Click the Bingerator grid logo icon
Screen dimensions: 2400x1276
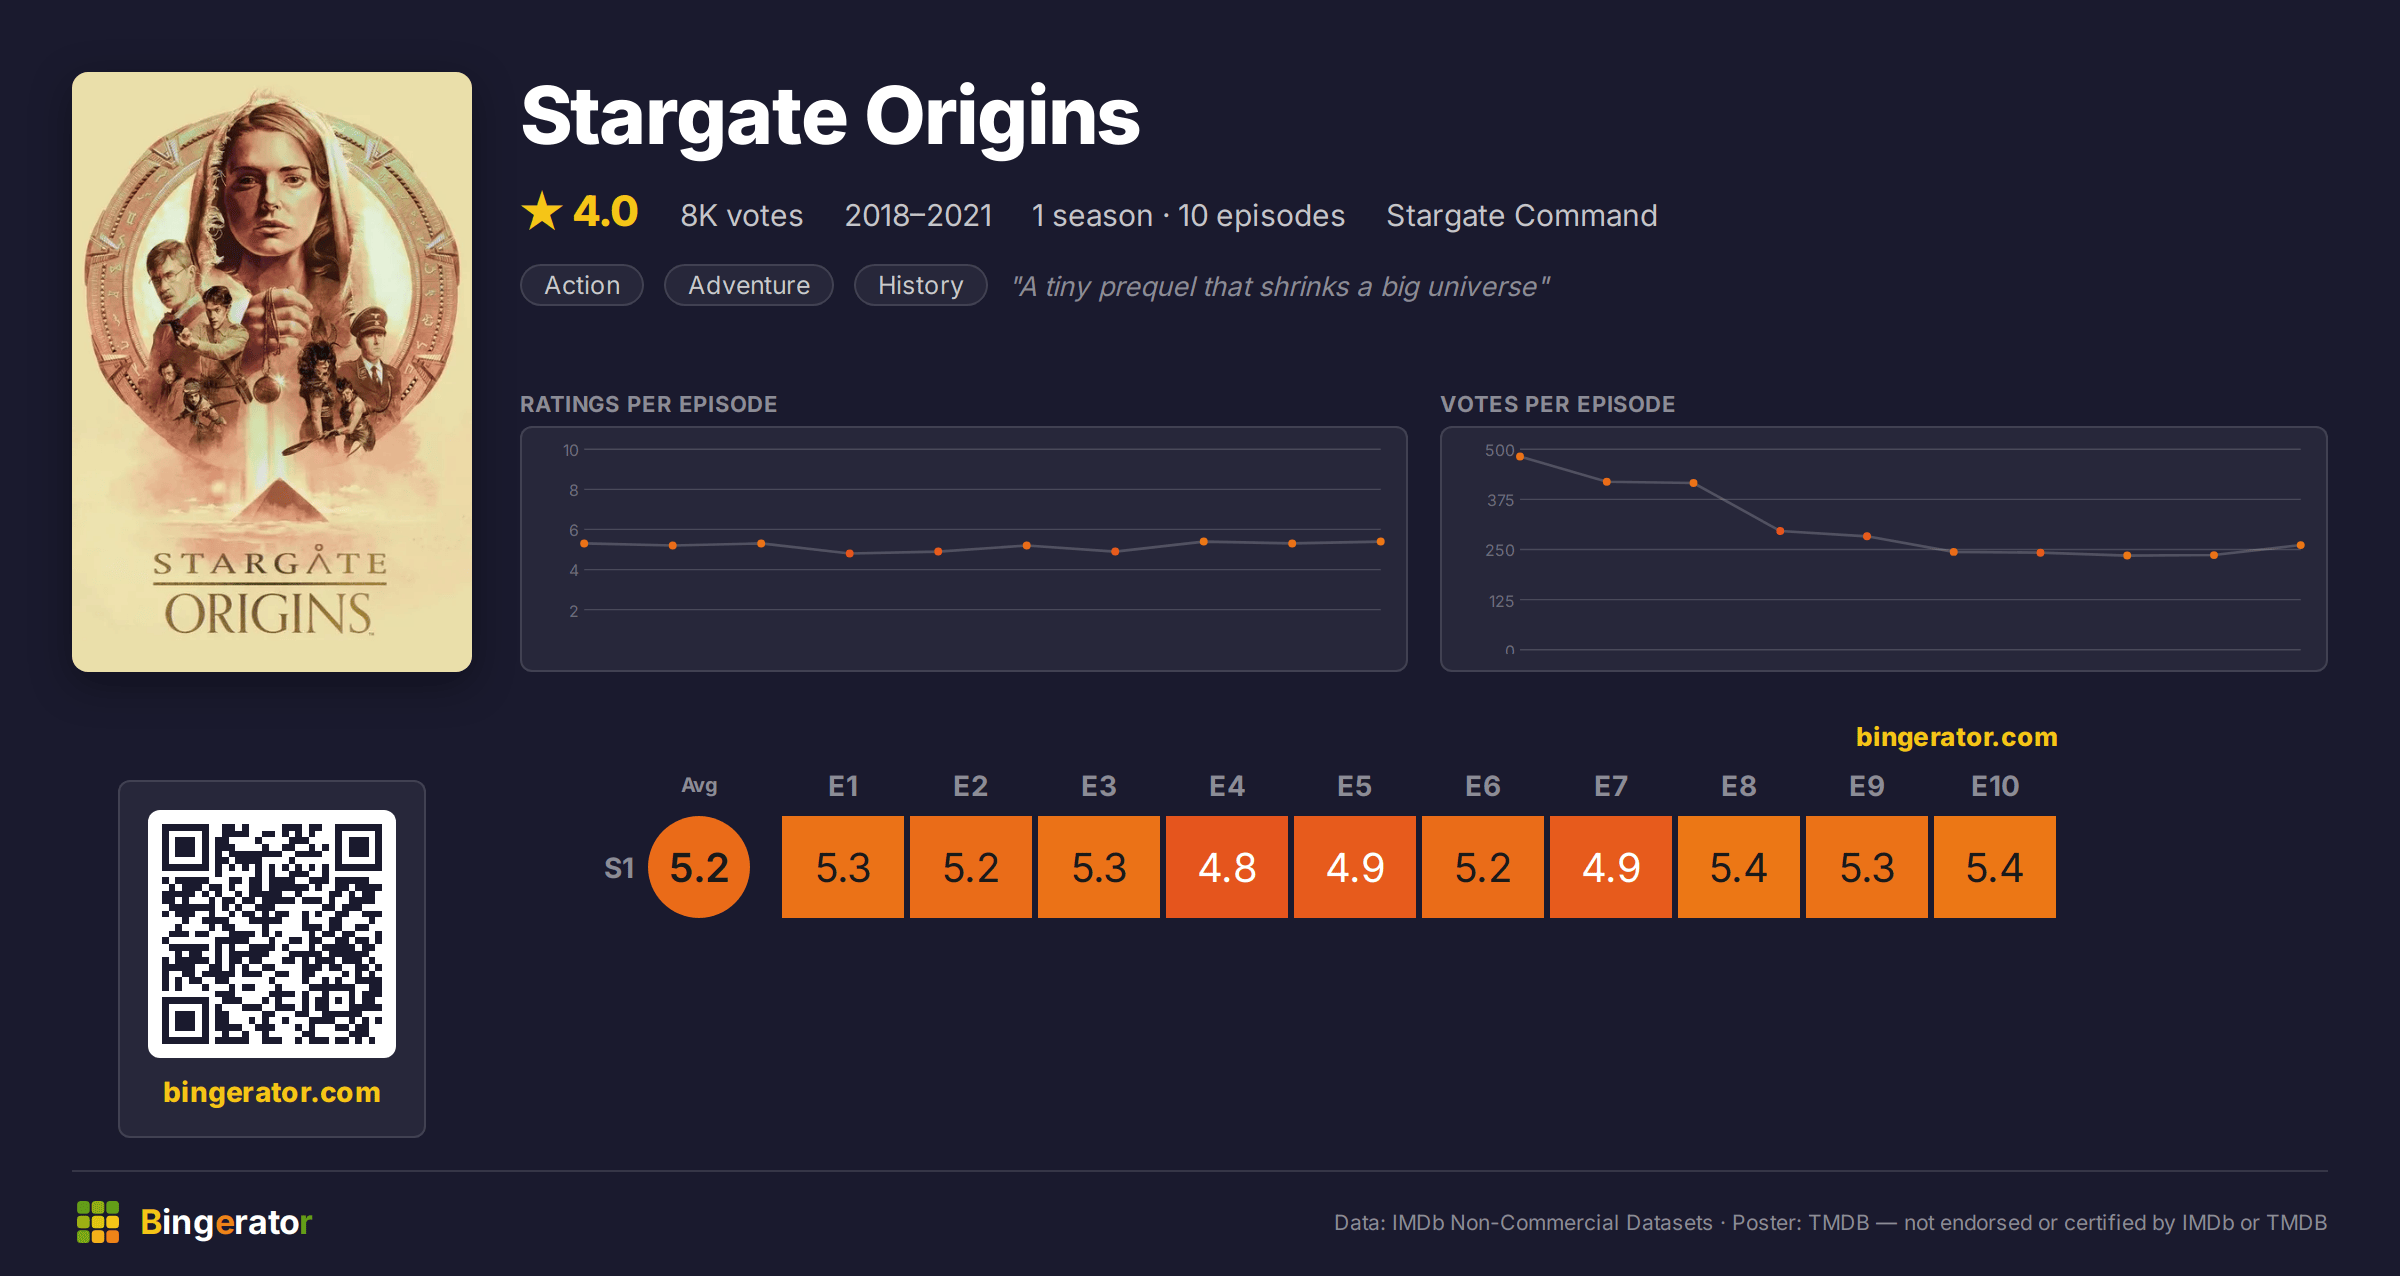click(x=98, y=1222)
